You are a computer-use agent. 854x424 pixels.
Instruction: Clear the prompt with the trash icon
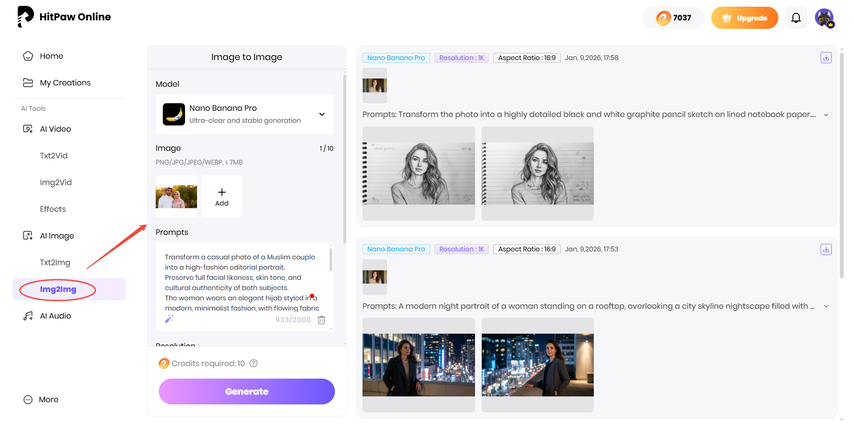[322, 320]
